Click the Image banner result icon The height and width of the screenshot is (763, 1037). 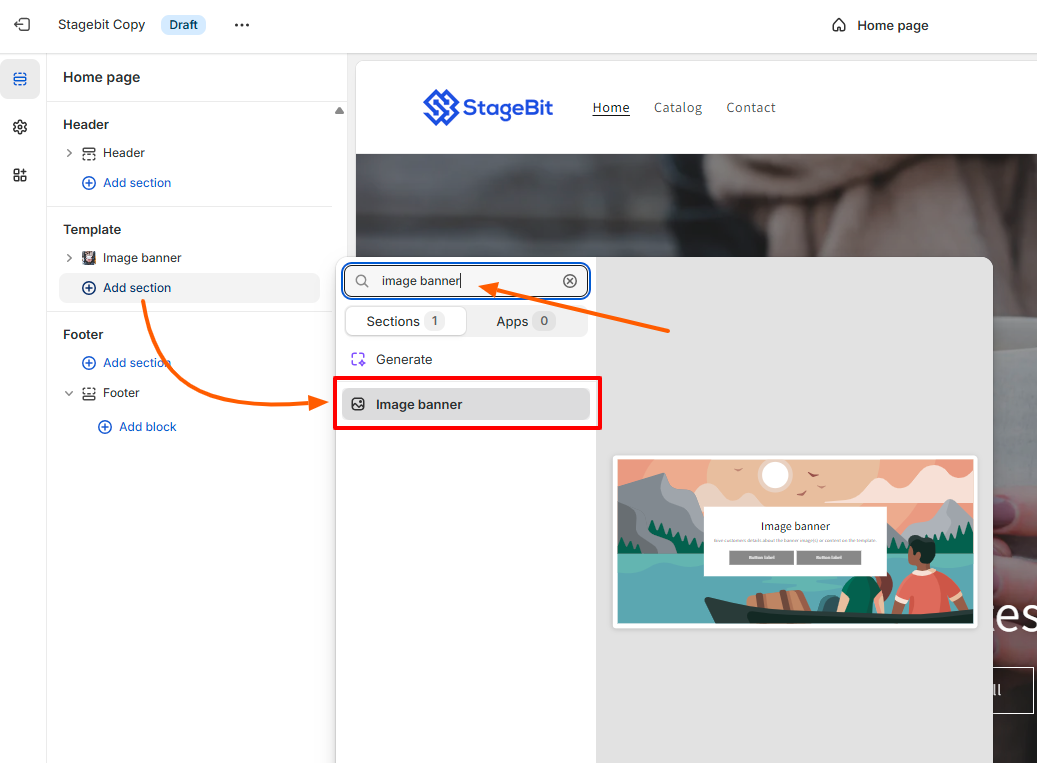pyautogui.click(x=358, y=405)
